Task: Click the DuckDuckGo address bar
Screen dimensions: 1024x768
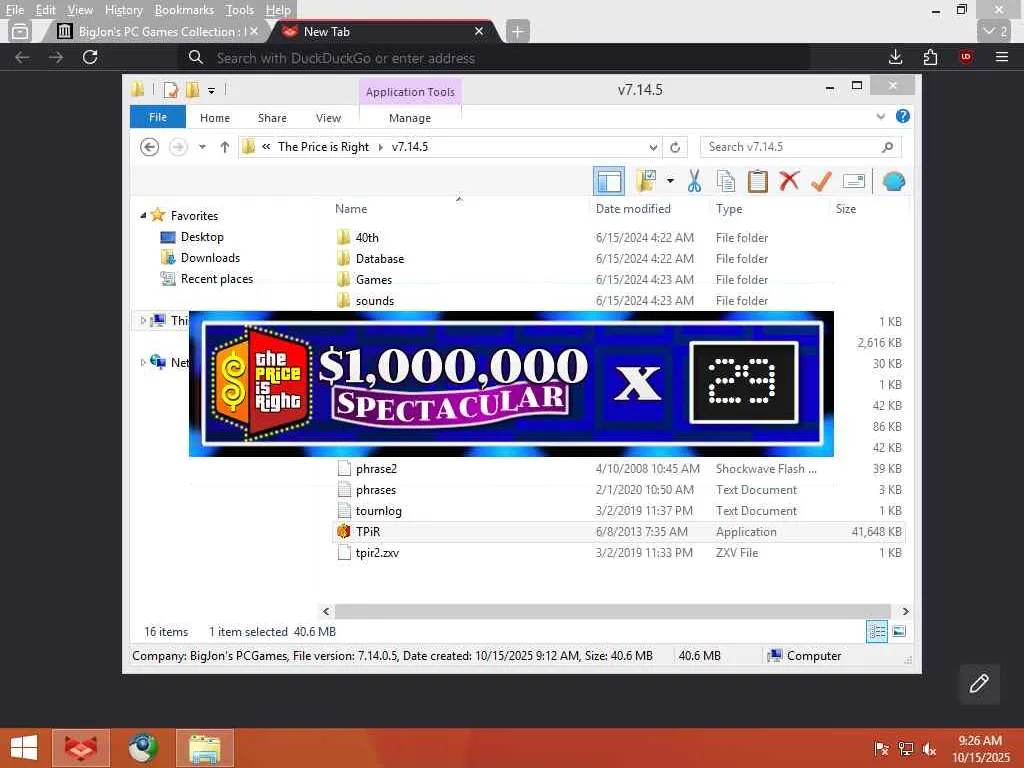Action: pos(493,57)
